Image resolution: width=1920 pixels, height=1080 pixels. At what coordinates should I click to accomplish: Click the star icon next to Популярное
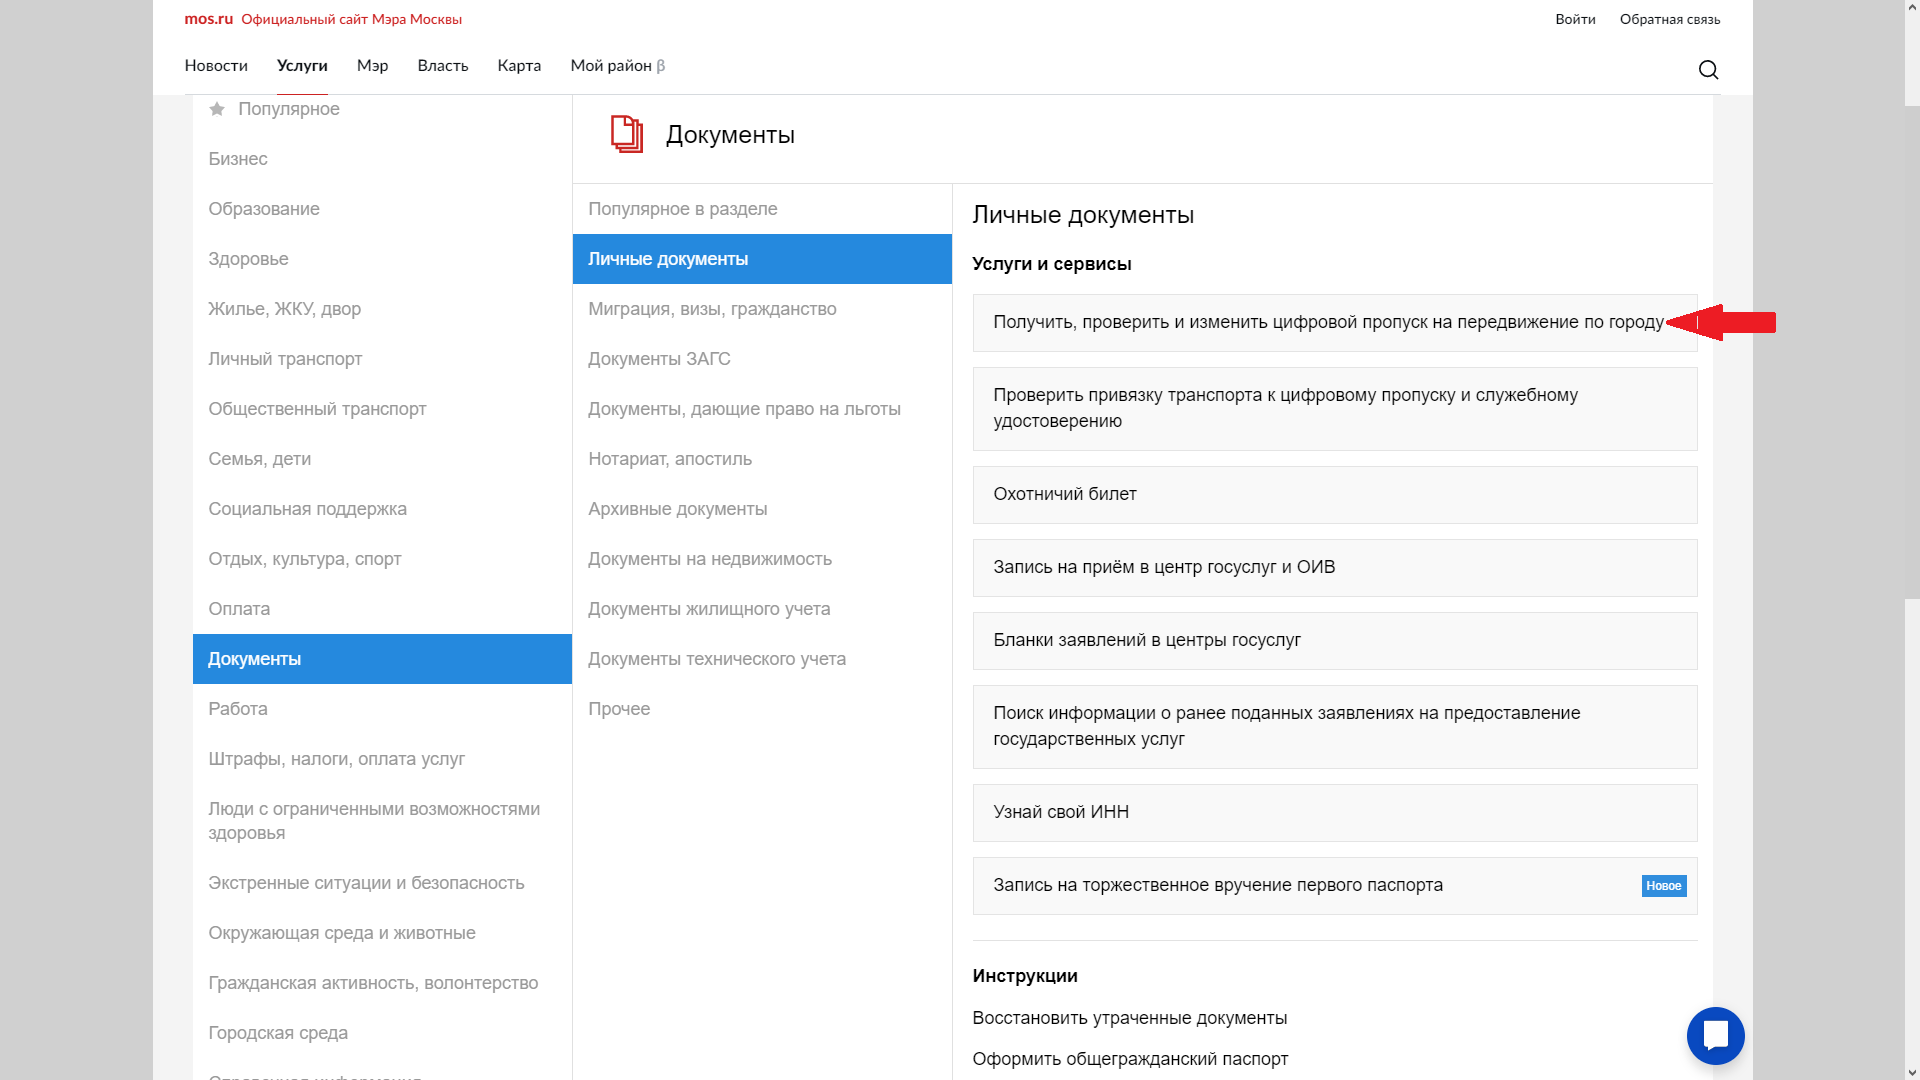click(217, 109)
